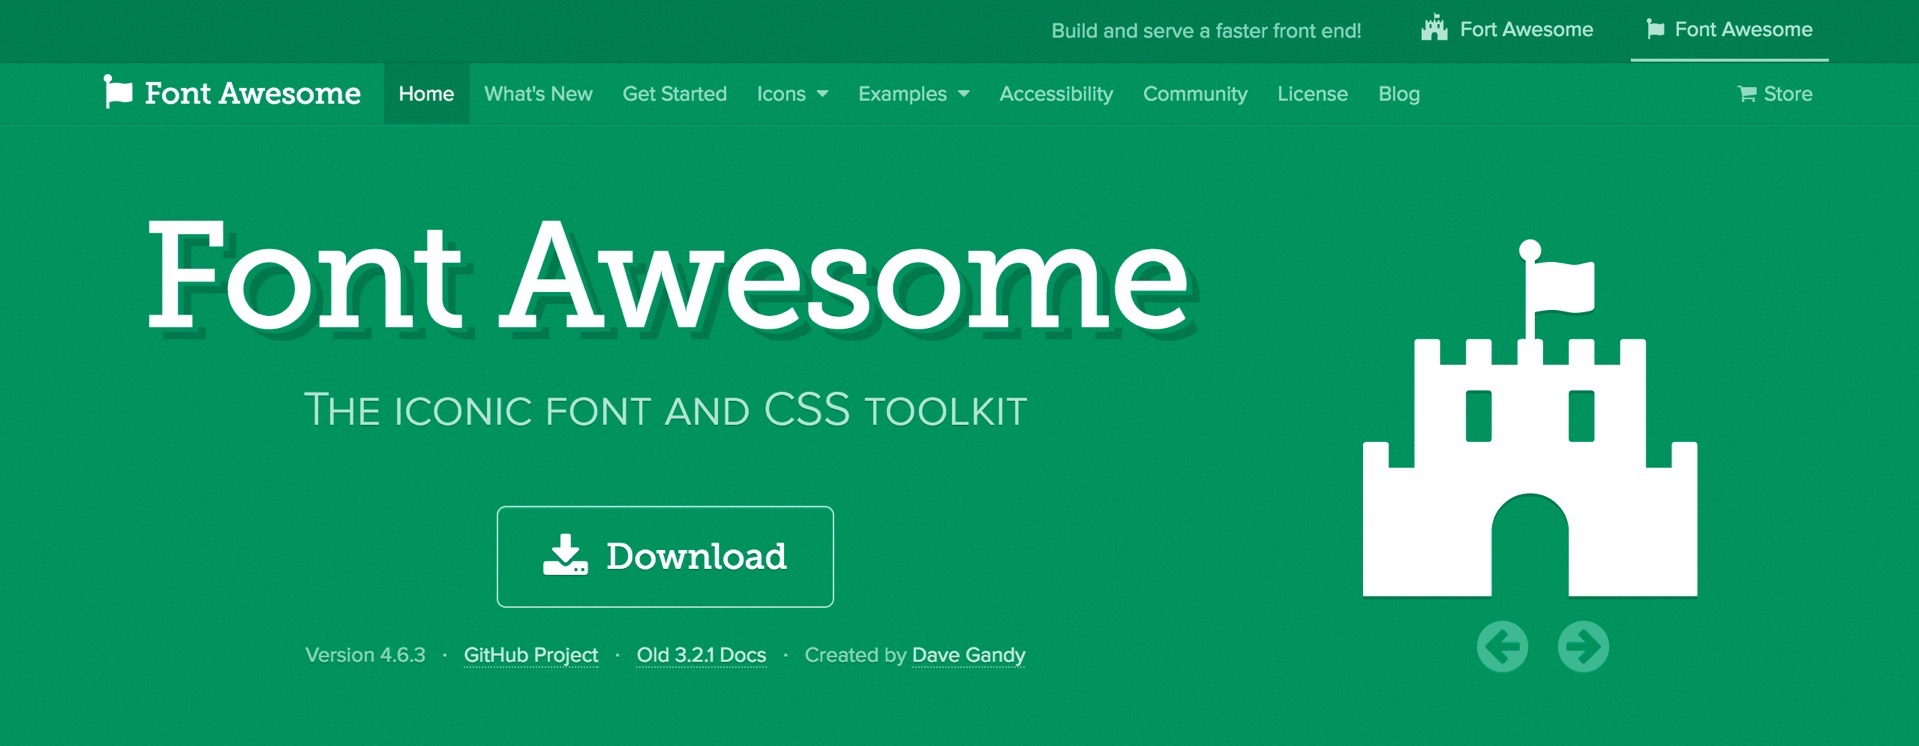This screenshot has width=1919, height=746.
Task: Click the small flag icon in the top-right Font Awesome tab
Action: tap(1655, 29)
